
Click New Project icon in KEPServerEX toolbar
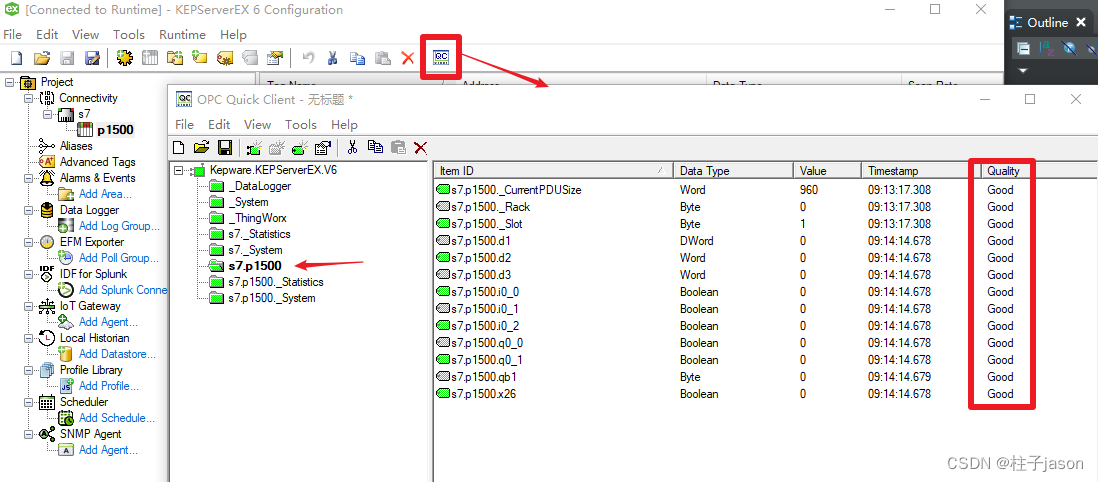[16, 57]
